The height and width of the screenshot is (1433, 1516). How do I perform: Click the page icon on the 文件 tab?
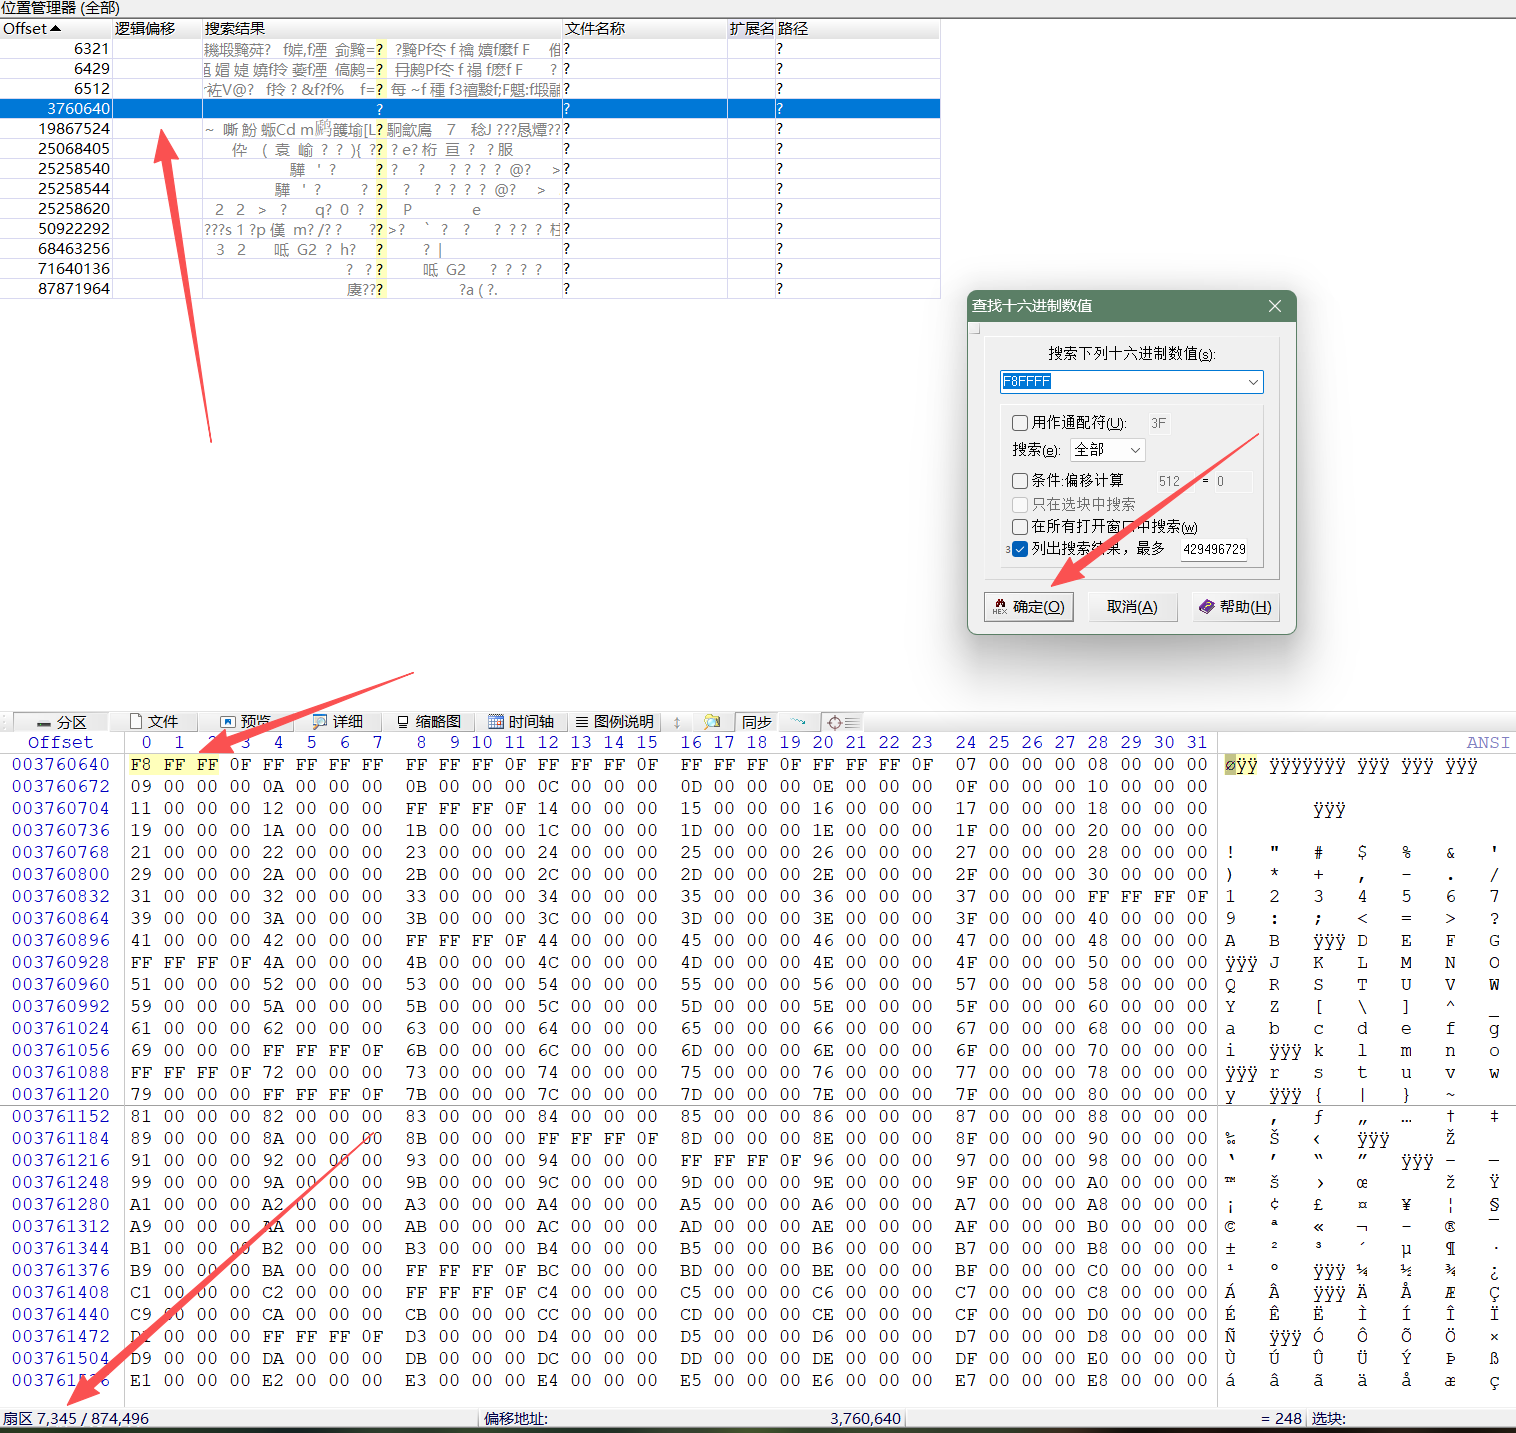point(136,721)
